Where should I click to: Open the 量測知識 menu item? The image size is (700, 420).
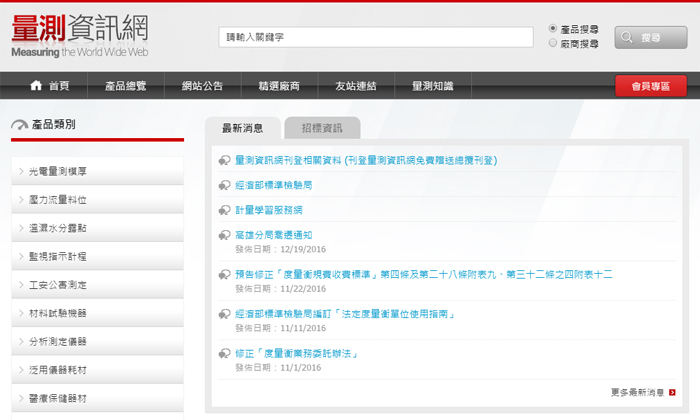click(x=432, y=86)
